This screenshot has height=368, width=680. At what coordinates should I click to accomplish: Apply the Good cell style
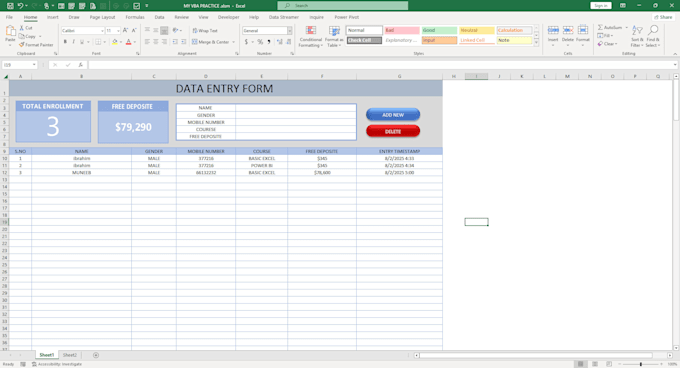tap(439, 30)
